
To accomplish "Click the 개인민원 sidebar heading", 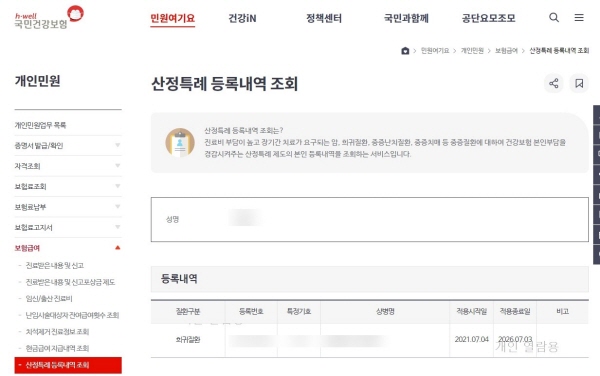I will tap(38, 81).
